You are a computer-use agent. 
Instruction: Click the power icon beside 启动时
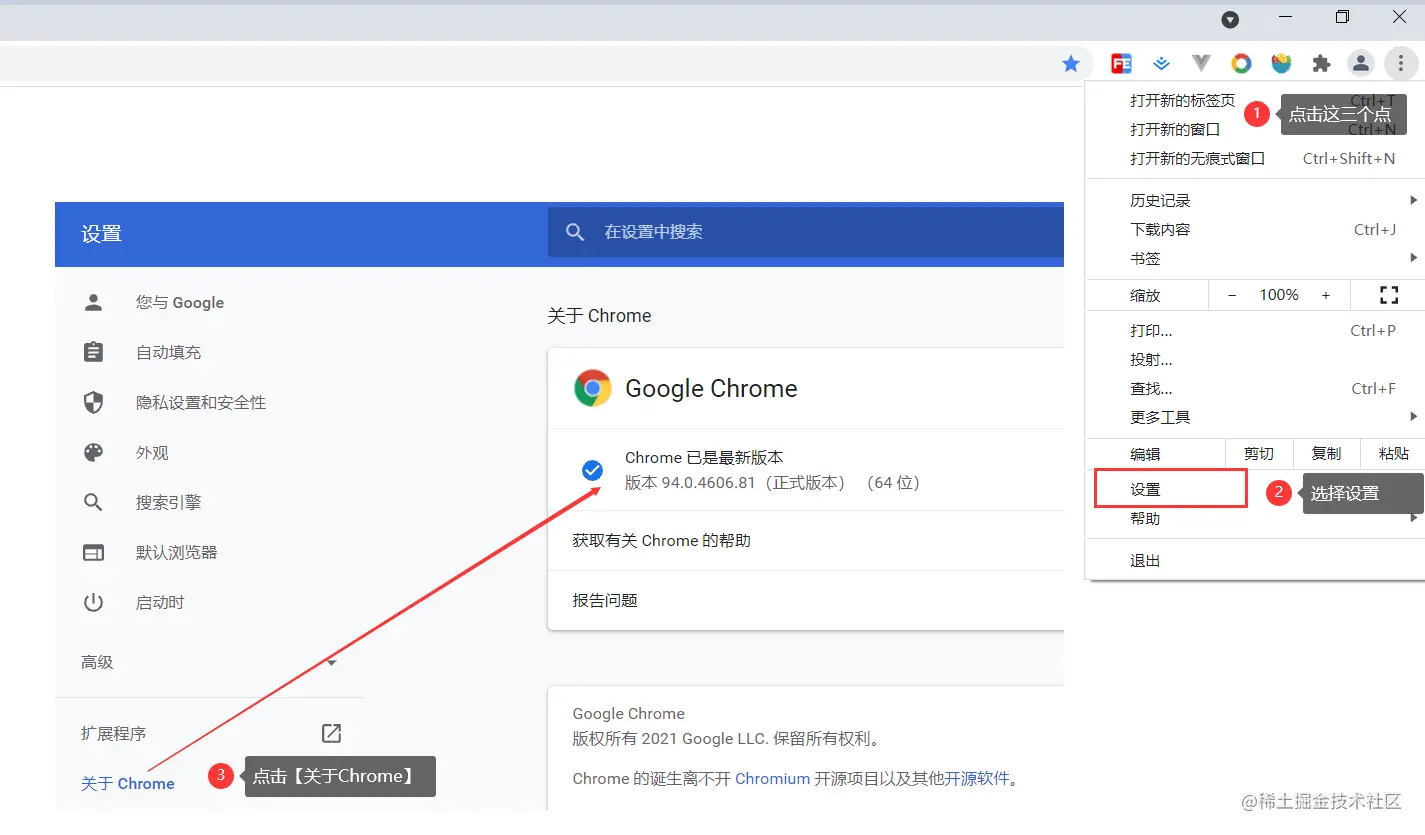(93, 602)
